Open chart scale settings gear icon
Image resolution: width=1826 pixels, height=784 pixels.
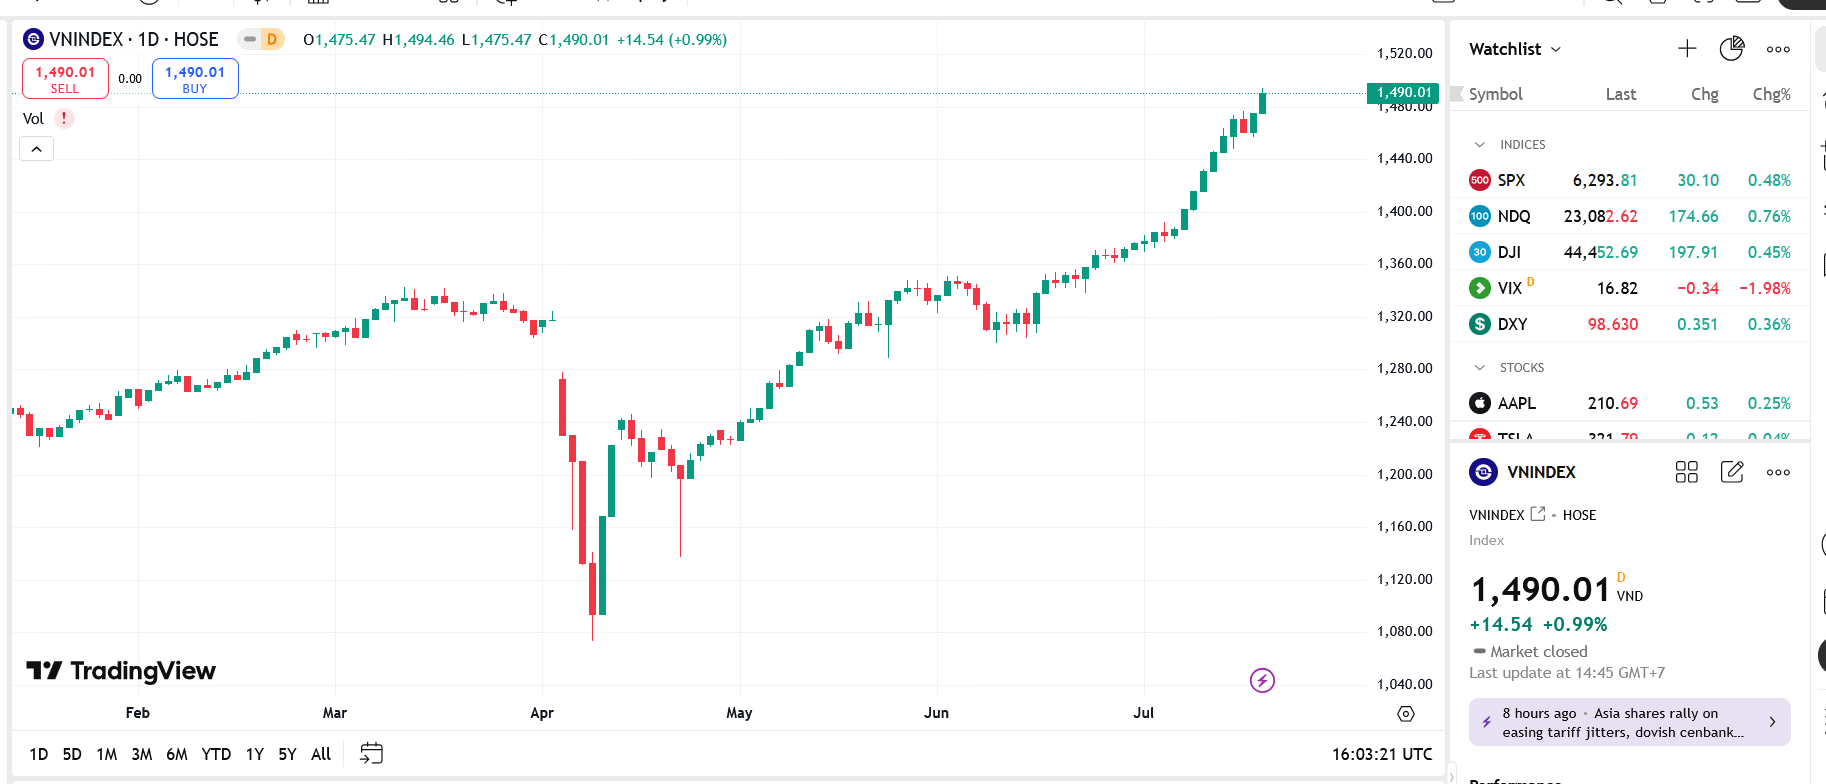[x=1406, y=714]
